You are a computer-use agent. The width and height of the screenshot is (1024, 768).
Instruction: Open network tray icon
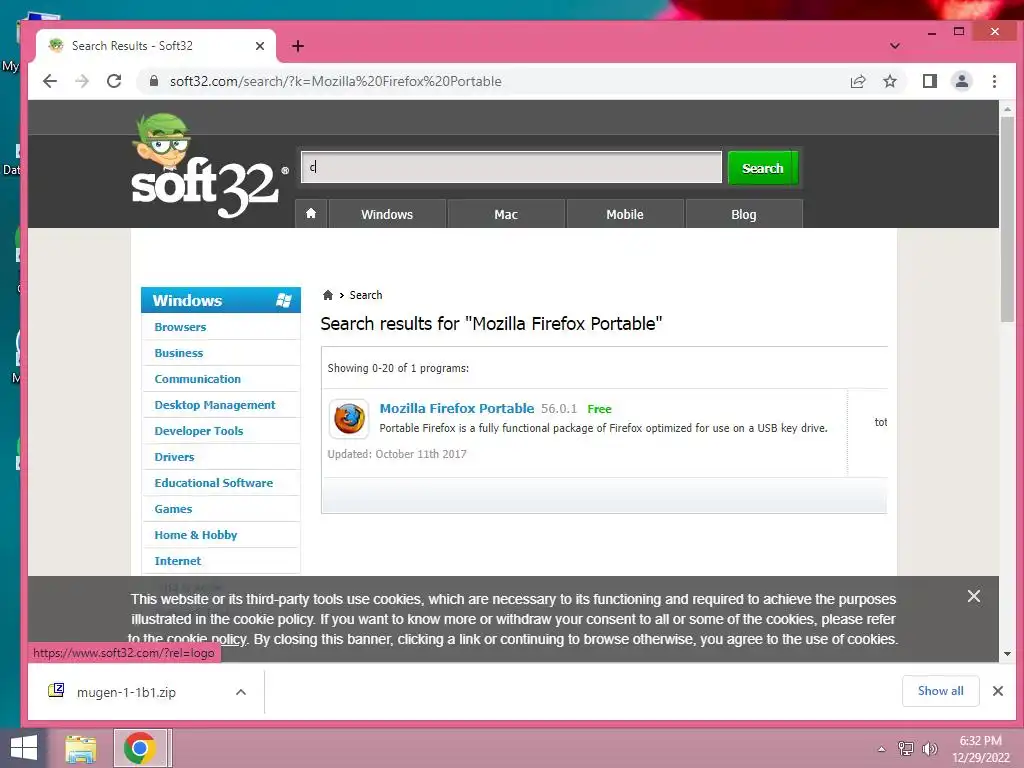(x=906, y=749)
